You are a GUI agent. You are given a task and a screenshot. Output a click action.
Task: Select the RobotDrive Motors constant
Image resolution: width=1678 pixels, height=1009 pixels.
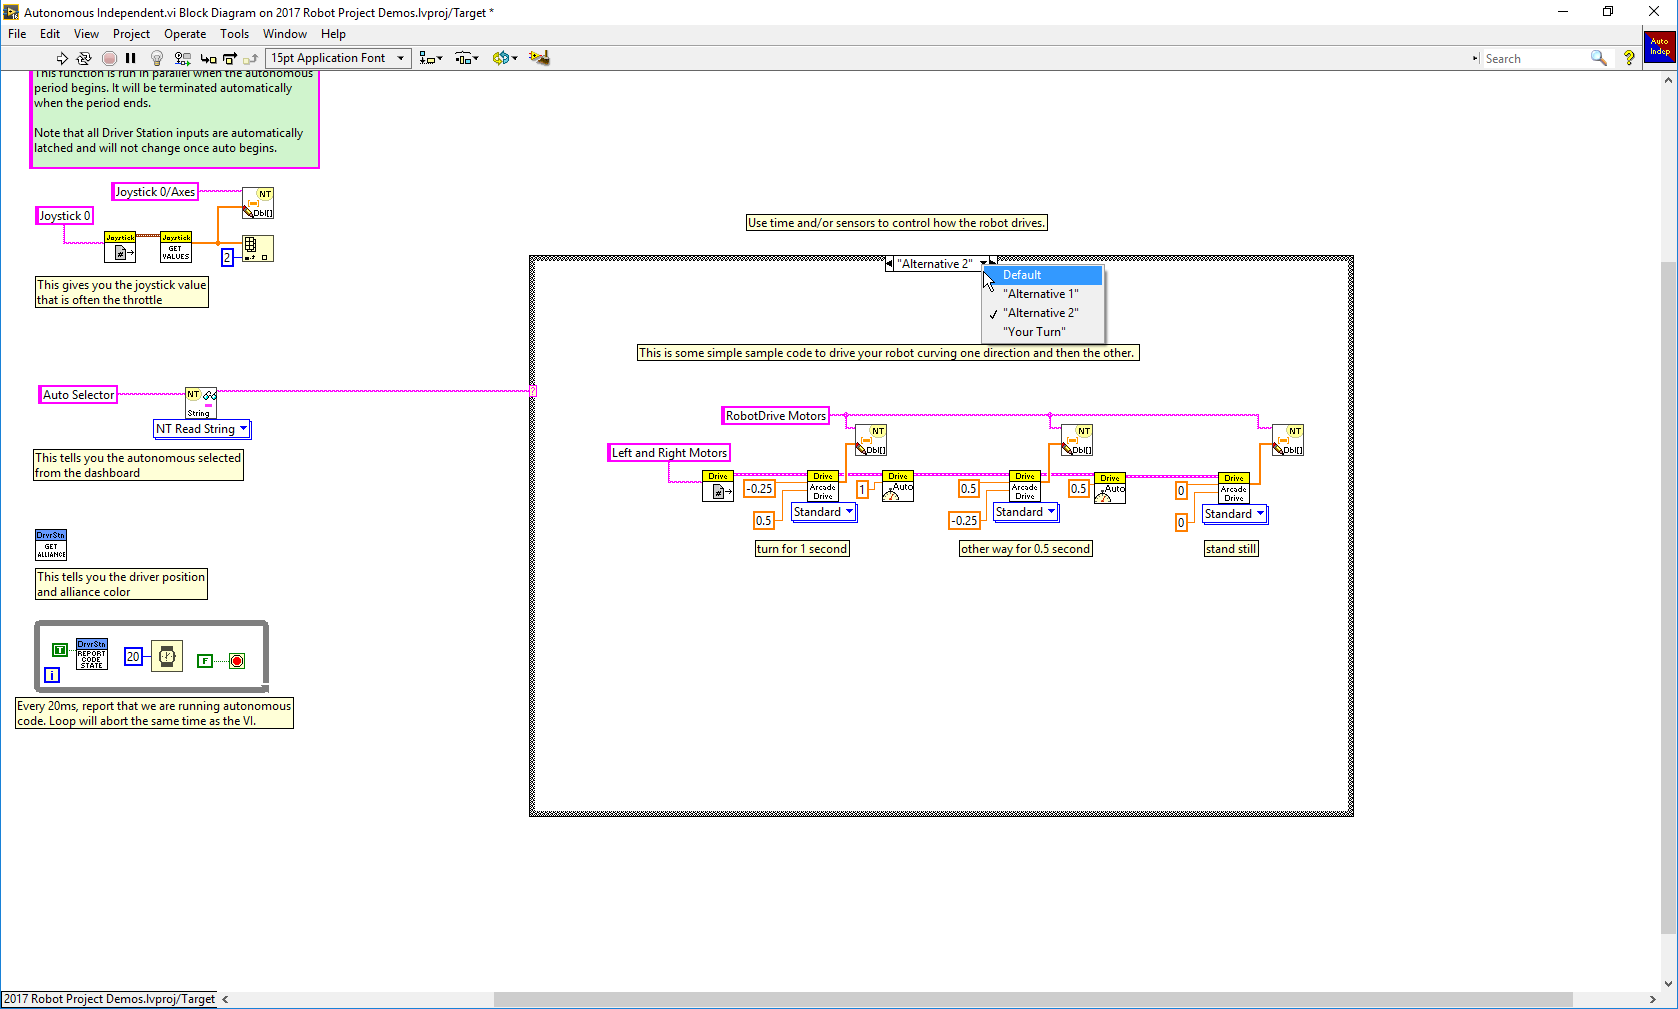(x=776, y=416)
